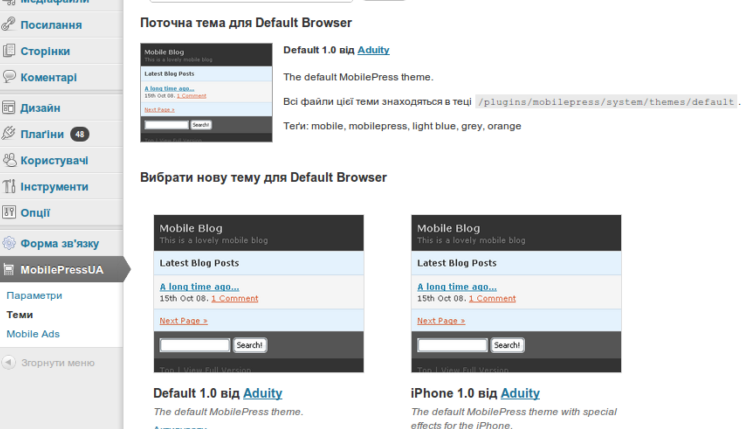Click the current theme preview thumbnail
The width and height of the screenshot is (744, 429).
pyautogui.click(x=206, y=93)
